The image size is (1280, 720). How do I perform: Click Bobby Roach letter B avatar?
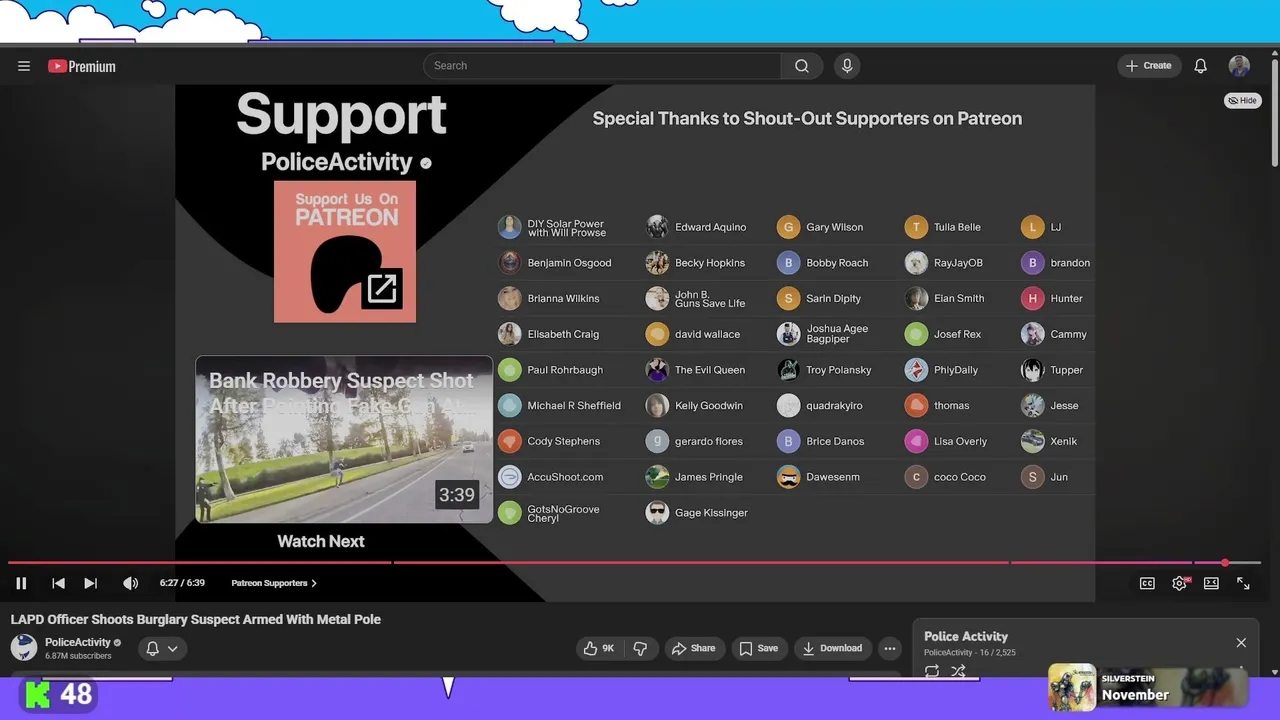click(789, 263)
